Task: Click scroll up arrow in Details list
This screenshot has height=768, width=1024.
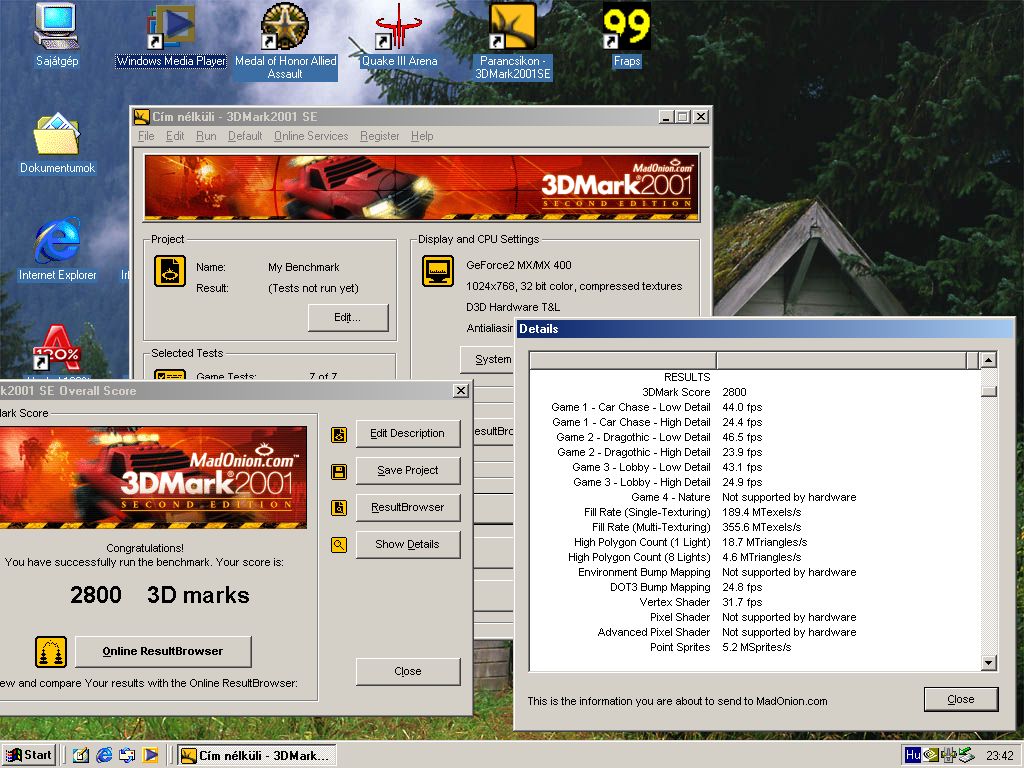Action: click(989, 360)
